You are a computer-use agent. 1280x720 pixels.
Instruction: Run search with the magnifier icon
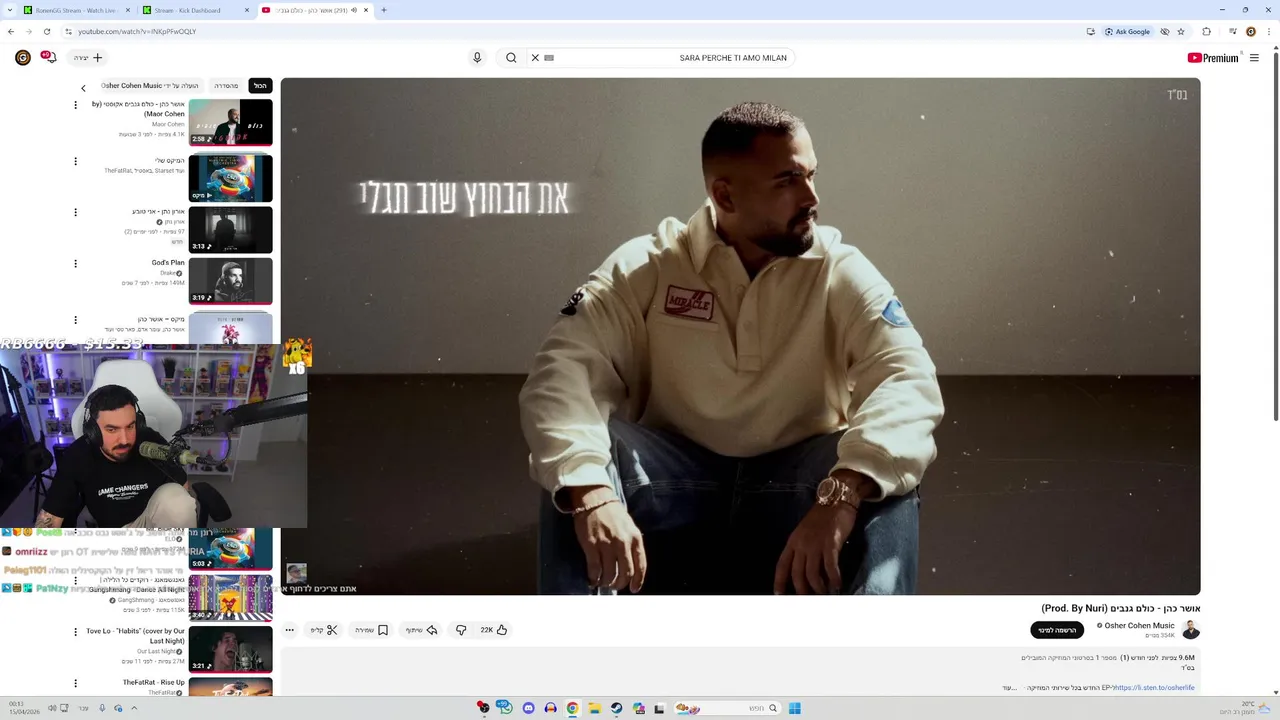coord(511,58)
